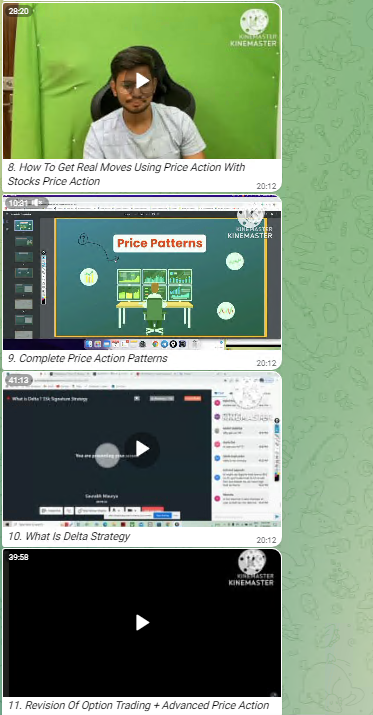
Task: Click the KineMaster logo on video 11
Action: click(252, 568)
